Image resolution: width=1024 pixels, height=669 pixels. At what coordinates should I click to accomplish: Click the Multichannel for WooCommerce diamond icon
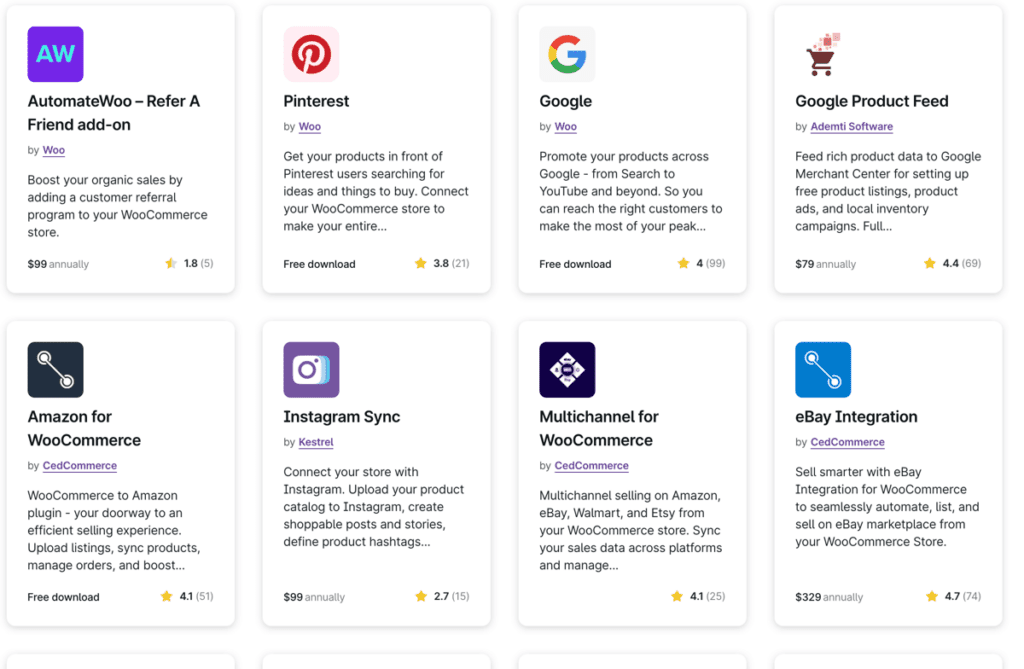tap(567, 368)
